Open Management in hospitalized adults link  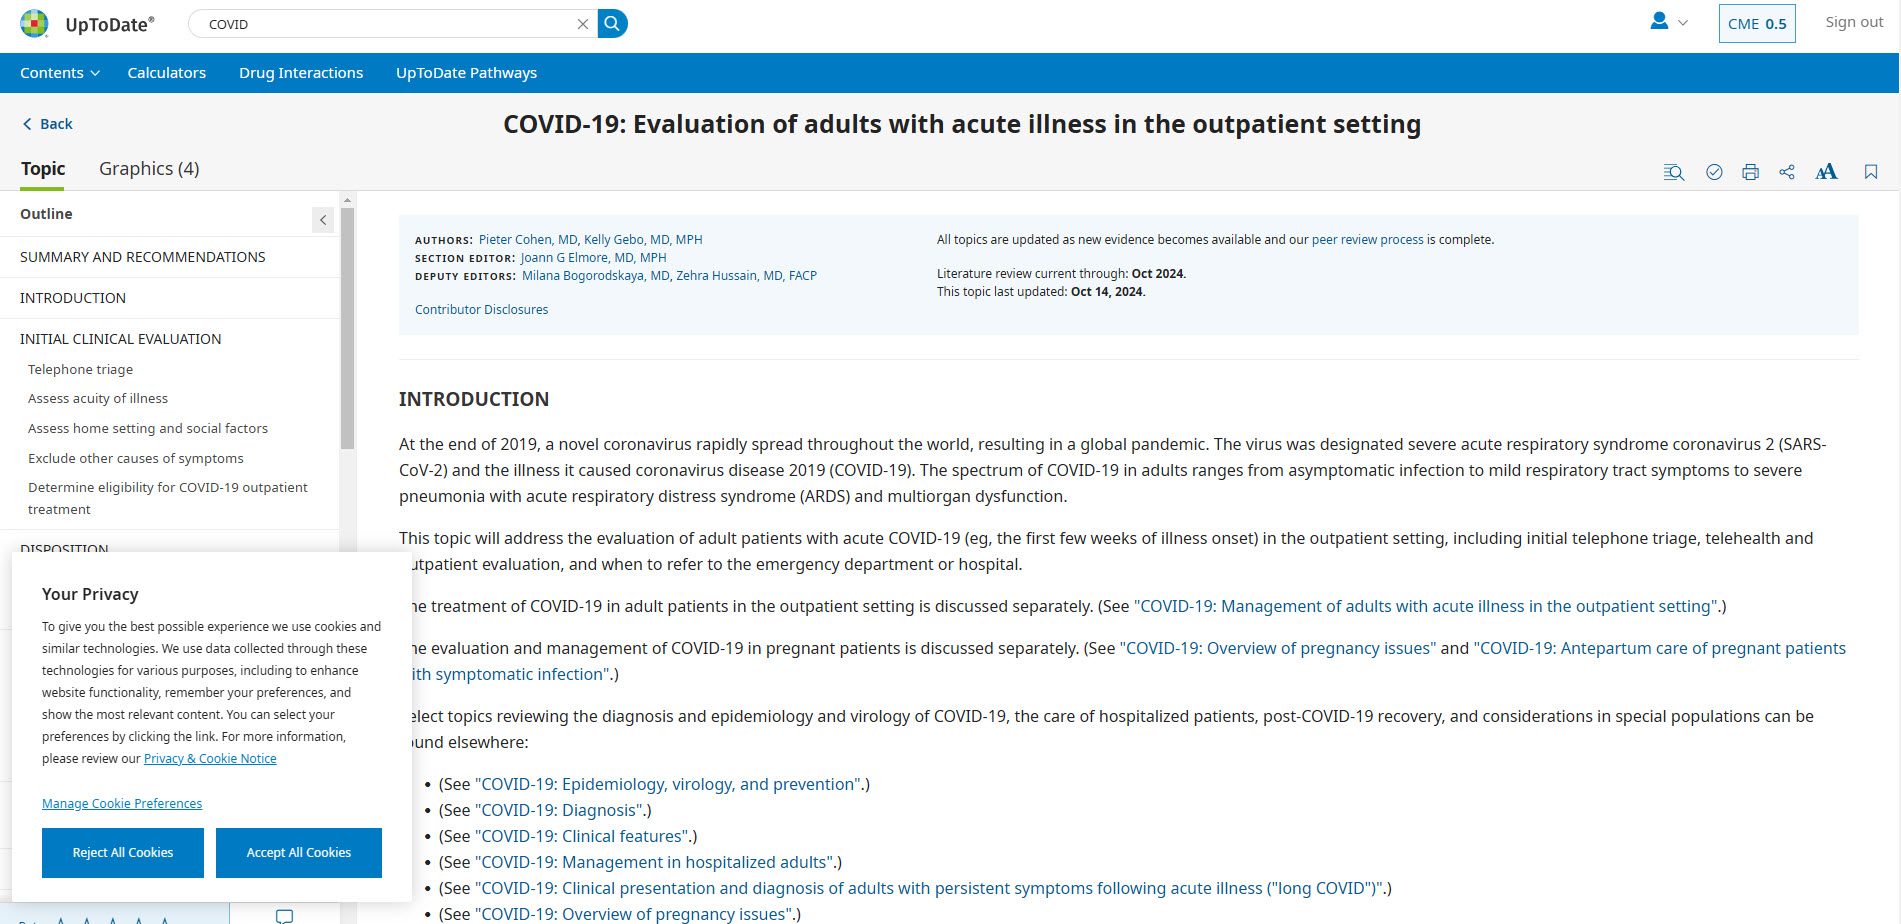point(655,862)
